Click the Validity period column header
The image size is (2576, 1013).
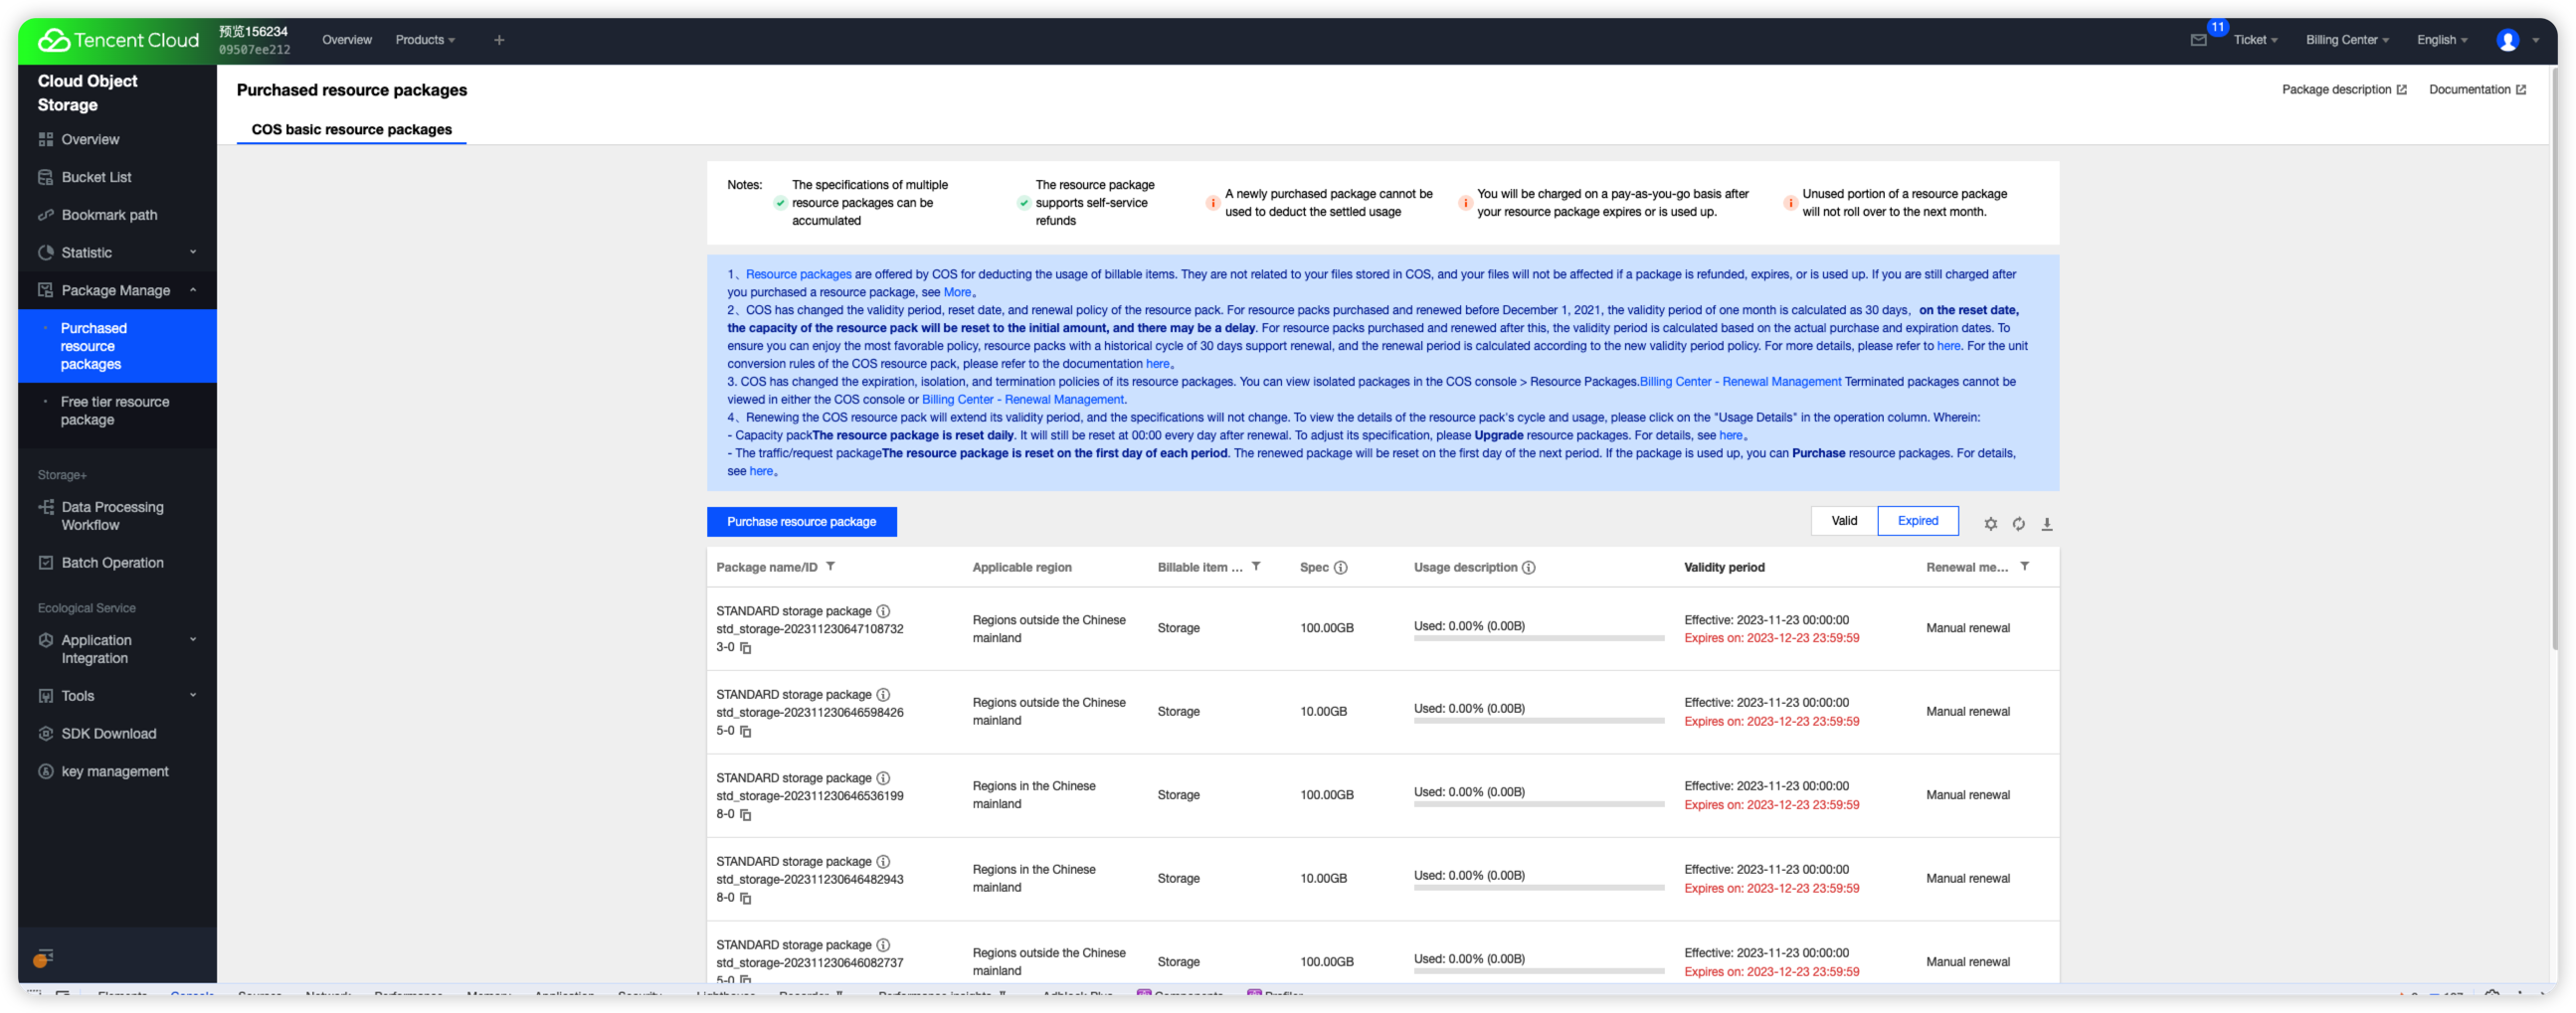click(x=1724, y=567)
